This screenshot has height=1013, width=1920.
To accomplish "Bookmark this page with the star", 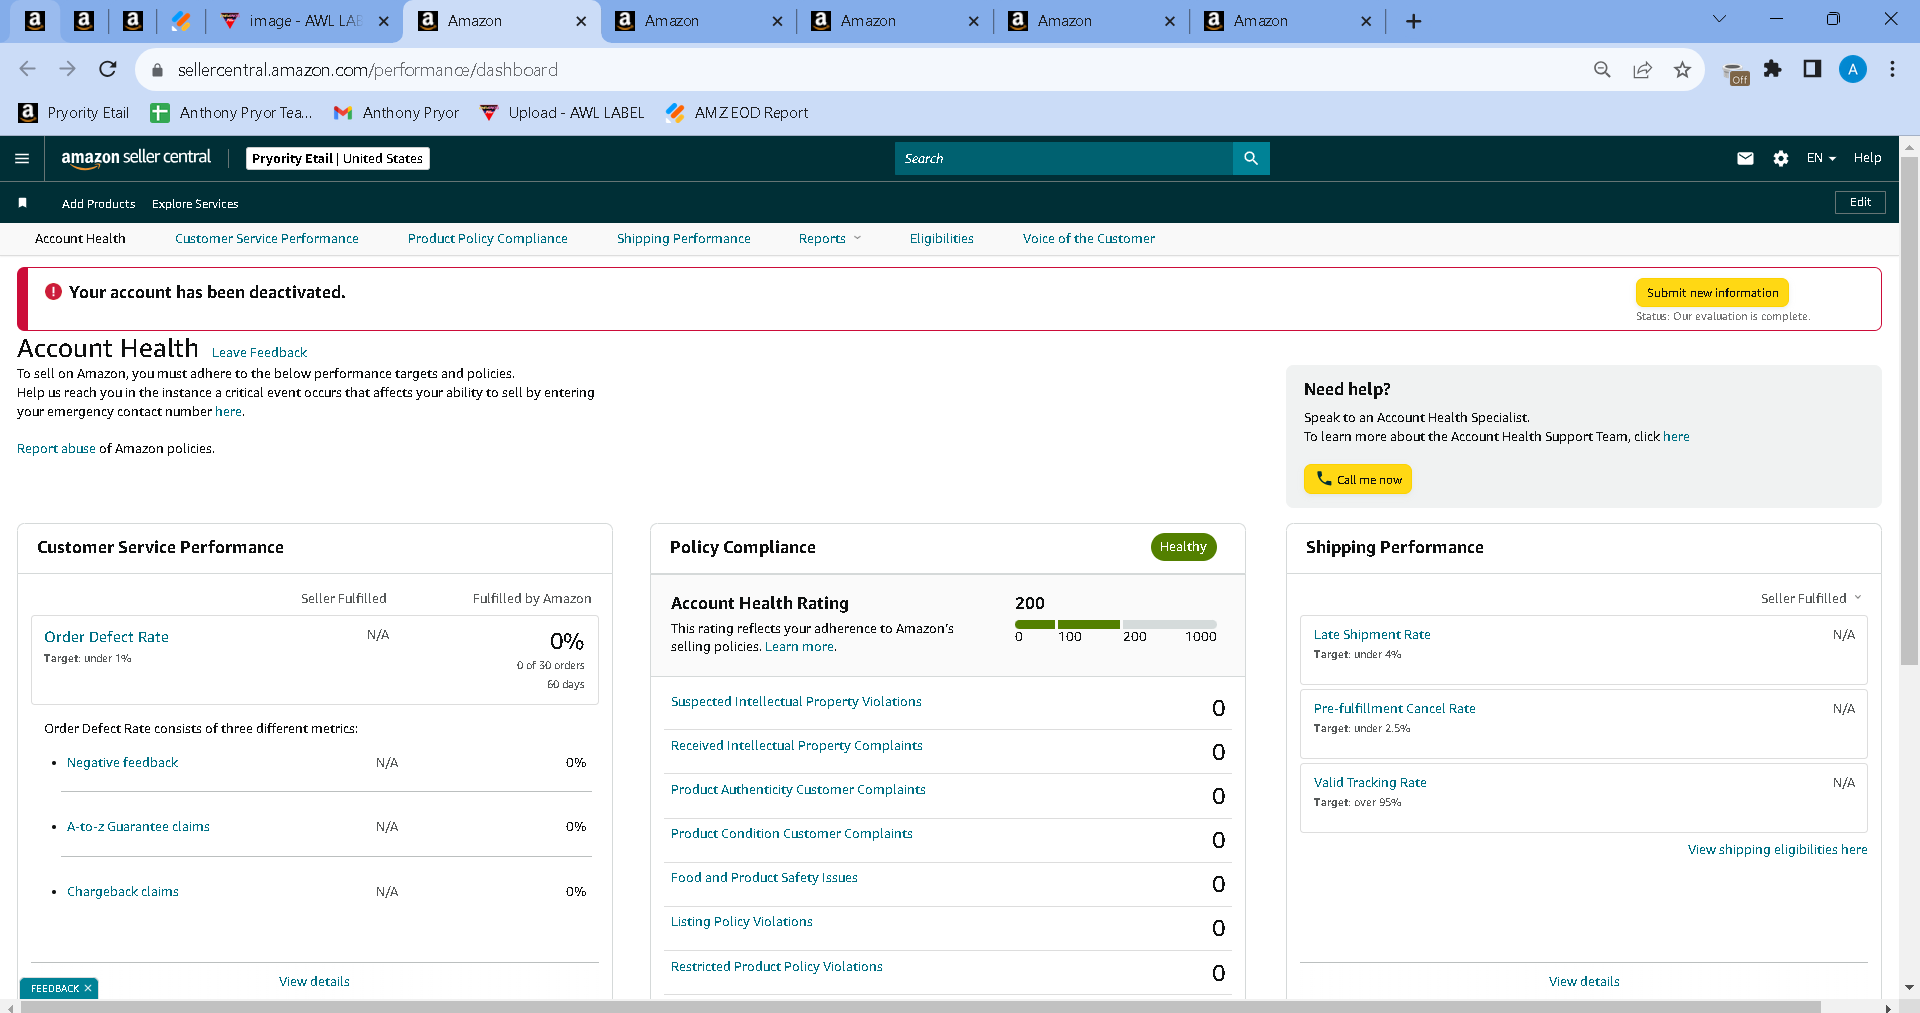I will point(1682,69).
